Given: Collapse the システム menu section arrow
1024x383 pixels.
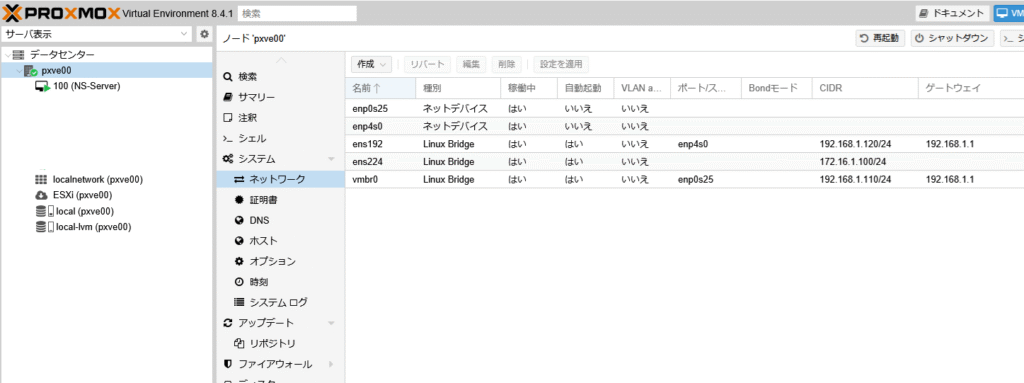Looking at the screenshot, I should click(x=331, y=159).
